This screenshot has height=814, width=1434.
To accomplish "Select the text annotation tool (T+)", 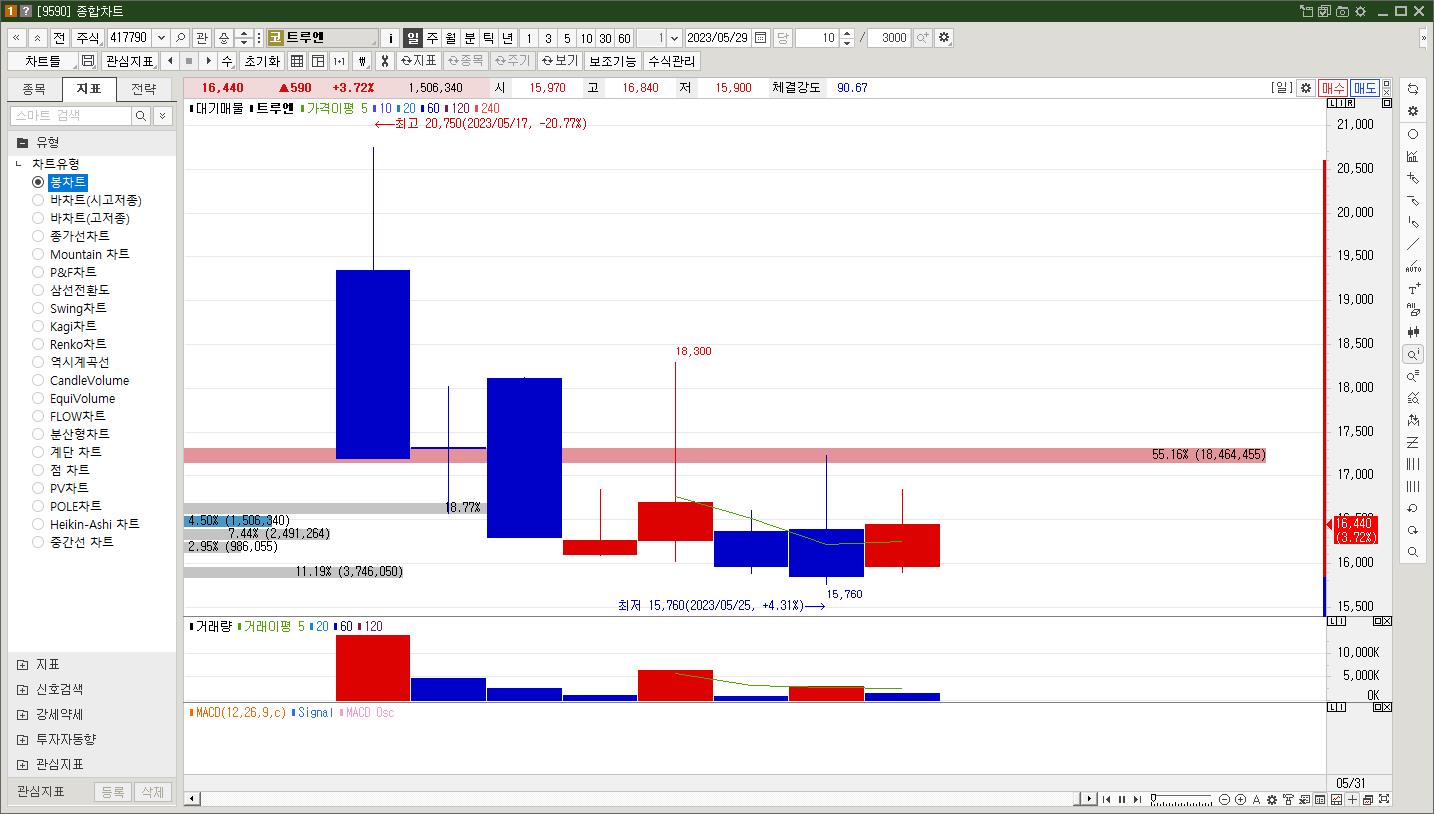I will click(1413, 288).
